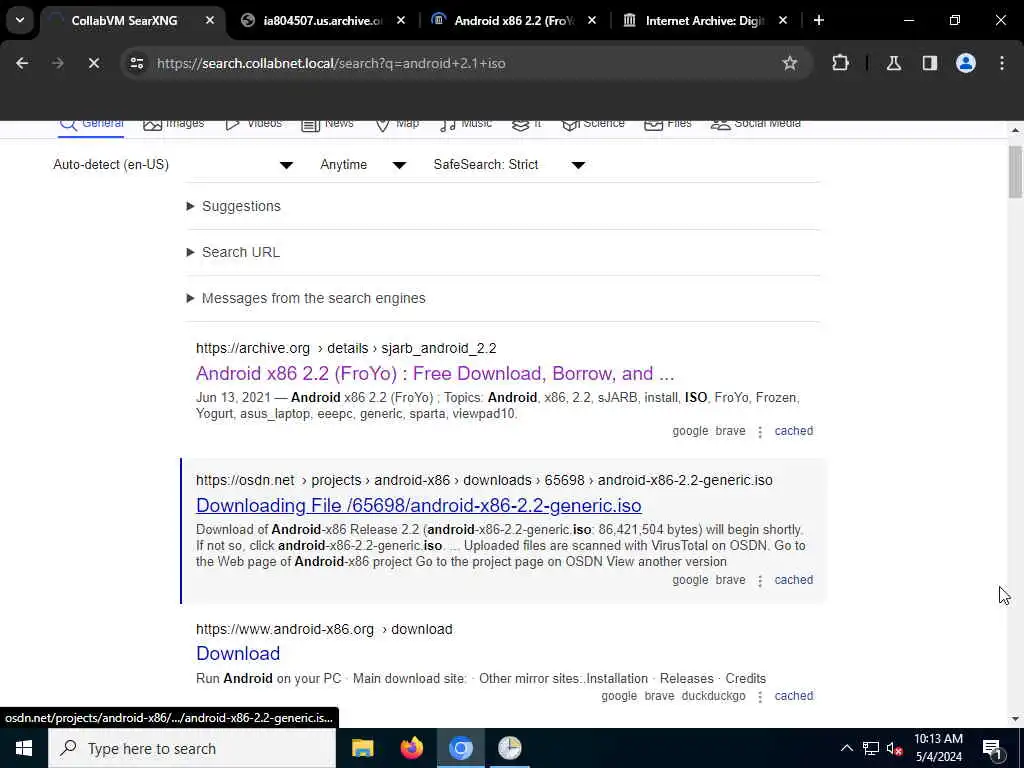
Task: Open the Windows Start menu
Action: [x=24, y=748]
